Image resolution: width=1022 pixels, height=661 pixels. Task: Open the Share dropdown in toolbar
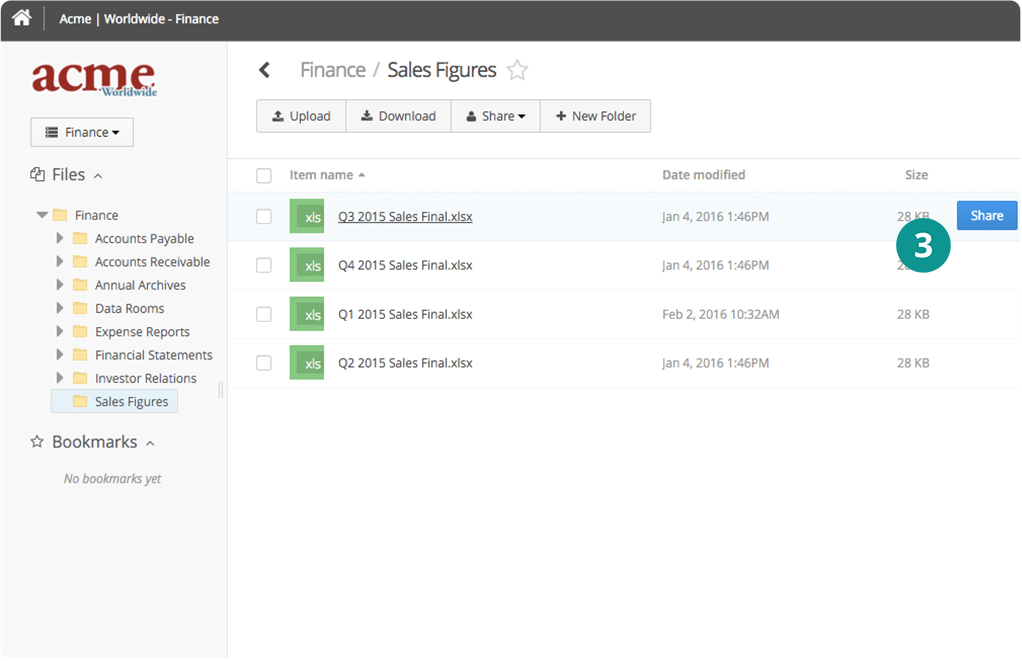tap(496, 116)
